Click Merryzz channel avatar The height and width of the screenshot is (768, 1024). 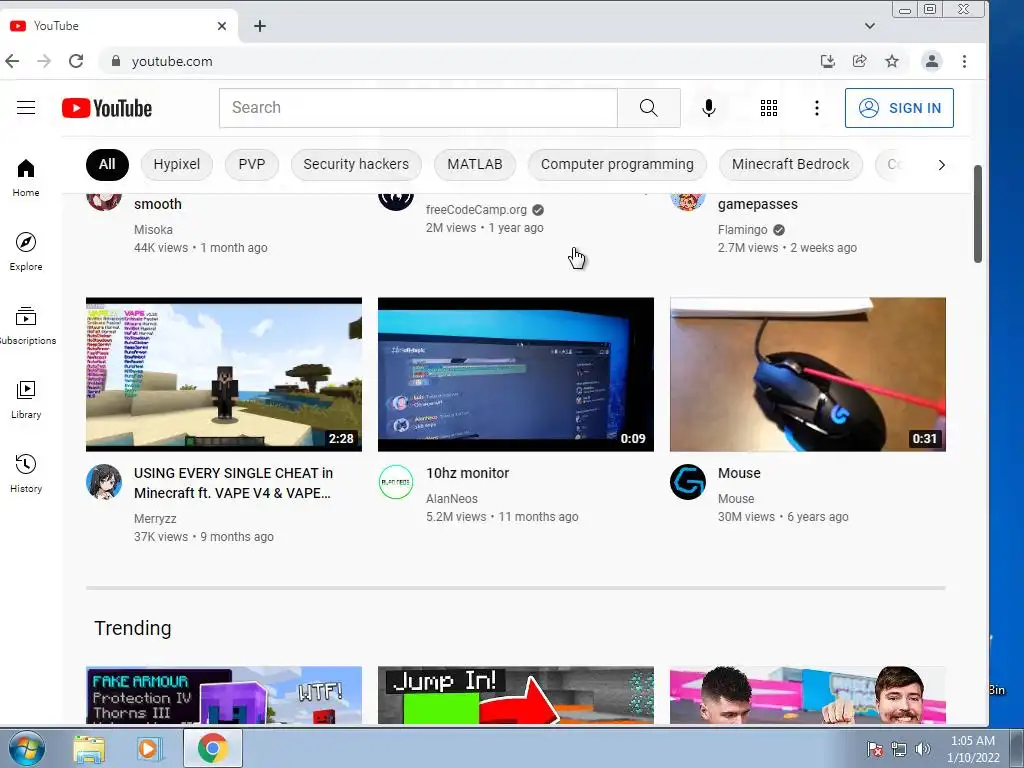pos(104,482)
